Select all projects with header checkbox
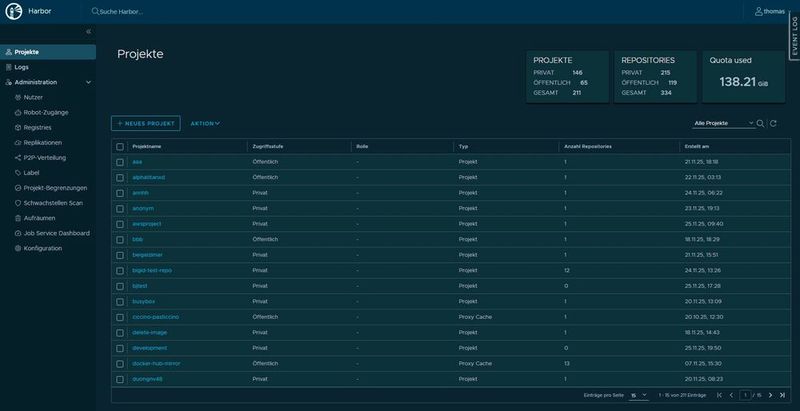Screen dimensions: 800x411 [x=120, y=147]
